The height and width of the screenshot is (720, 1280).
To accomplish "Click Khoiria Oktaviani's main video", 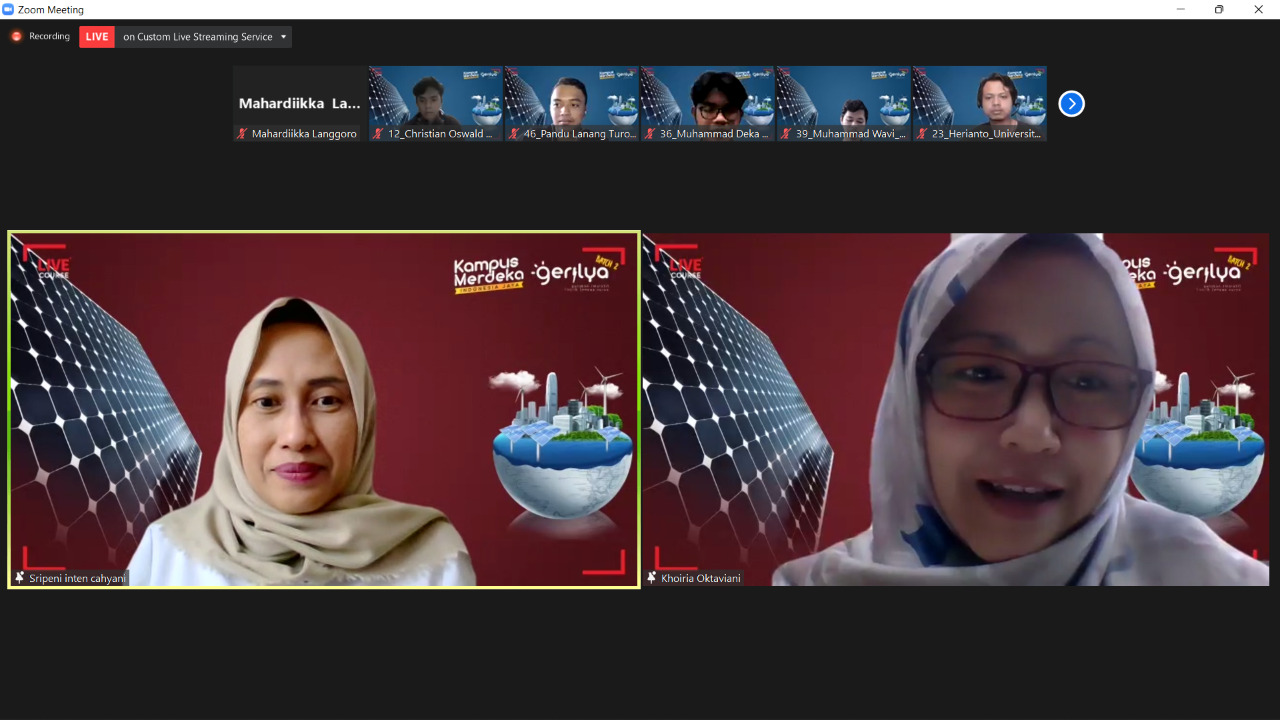I will coord(955,410).
